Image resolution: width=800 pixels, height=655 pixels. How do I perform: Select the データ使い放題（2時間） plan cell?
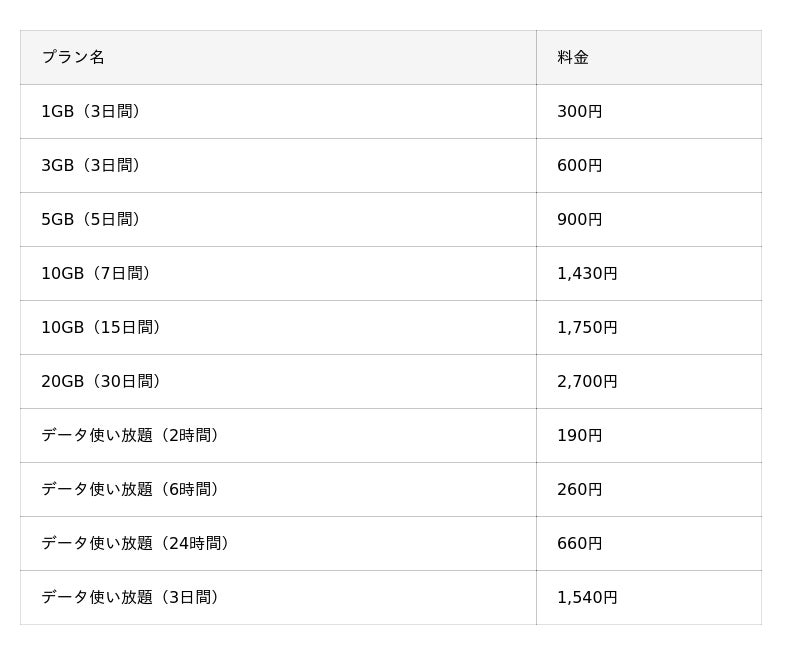pos(129,435)
